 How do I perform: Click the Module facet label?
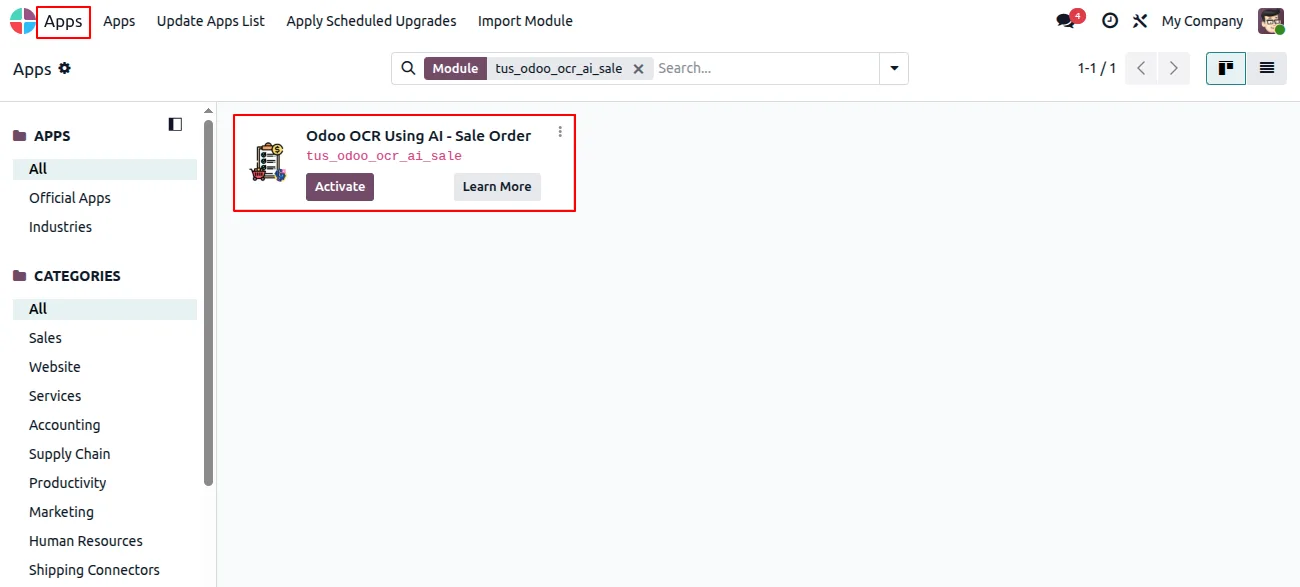point(455,68)
